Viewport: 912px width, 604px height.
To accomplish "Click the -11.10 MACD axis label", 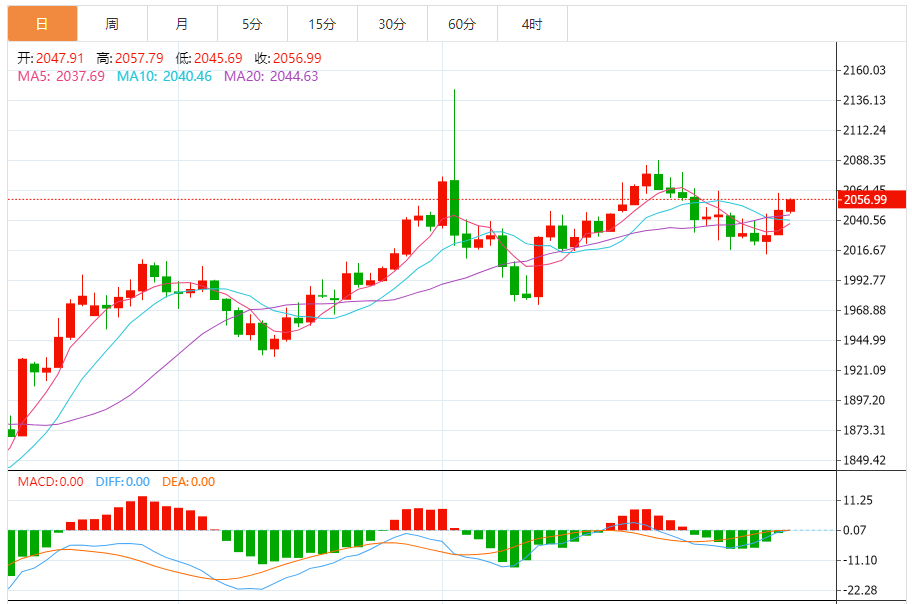I will 860,560.
